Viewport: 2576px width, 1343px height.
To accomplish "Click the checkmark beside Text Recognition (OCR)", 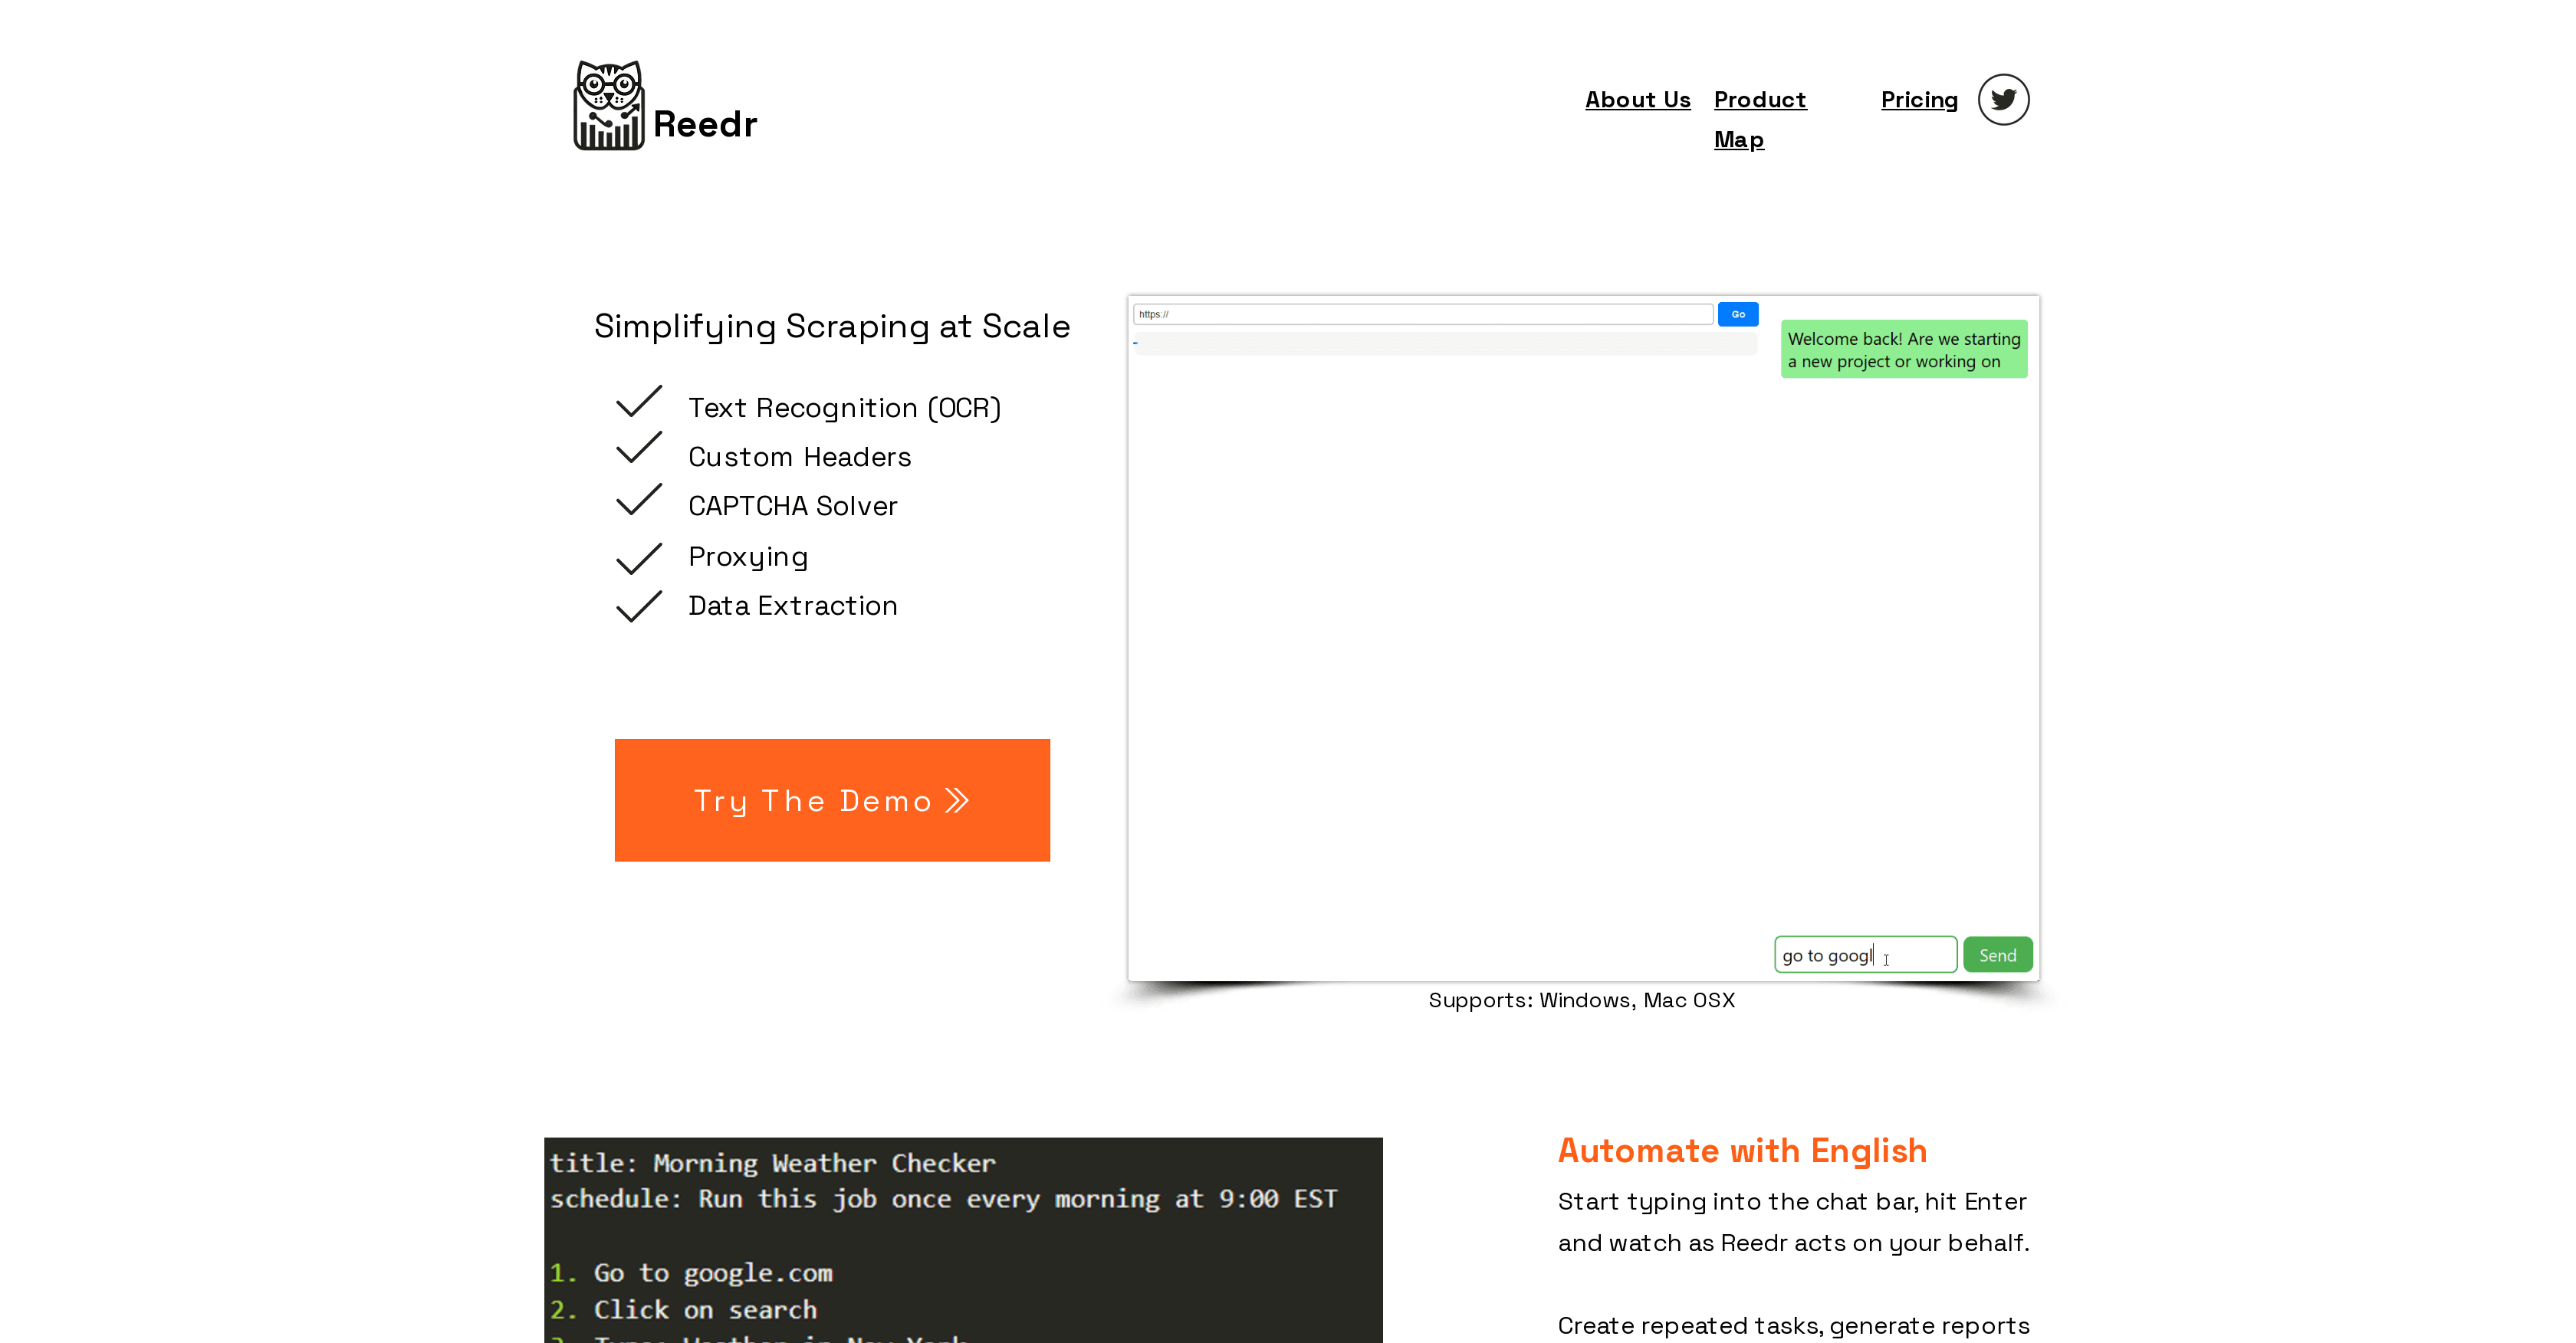I will 639,402.
